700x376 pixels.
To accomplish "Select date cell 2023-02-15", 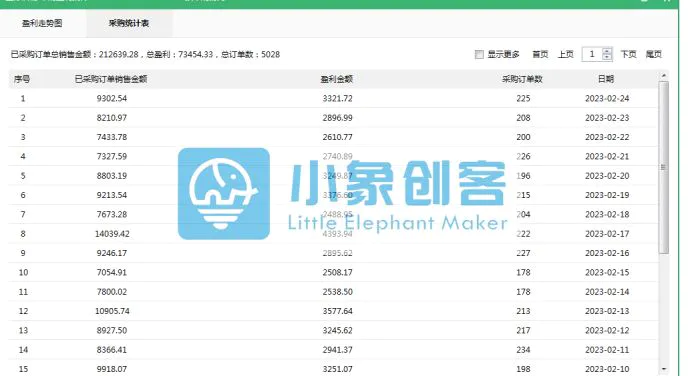I will (607, 272).
